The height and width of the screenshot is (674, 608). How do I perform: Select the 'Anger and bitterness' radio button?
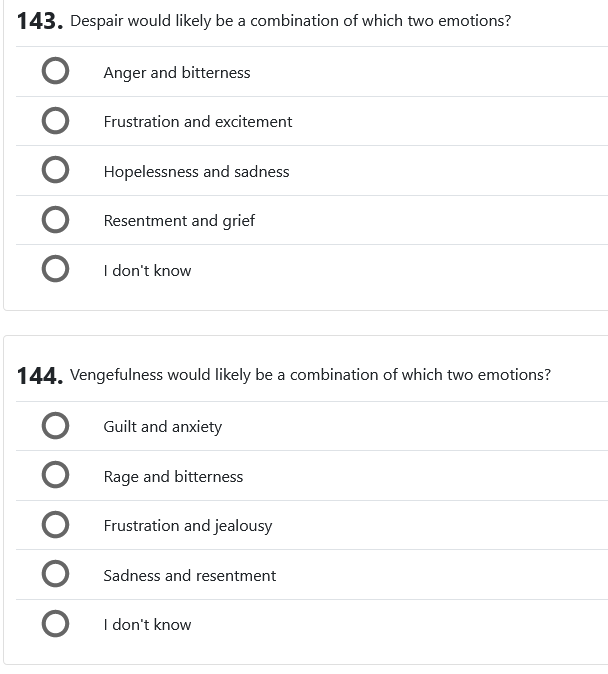tap(56, 72)
